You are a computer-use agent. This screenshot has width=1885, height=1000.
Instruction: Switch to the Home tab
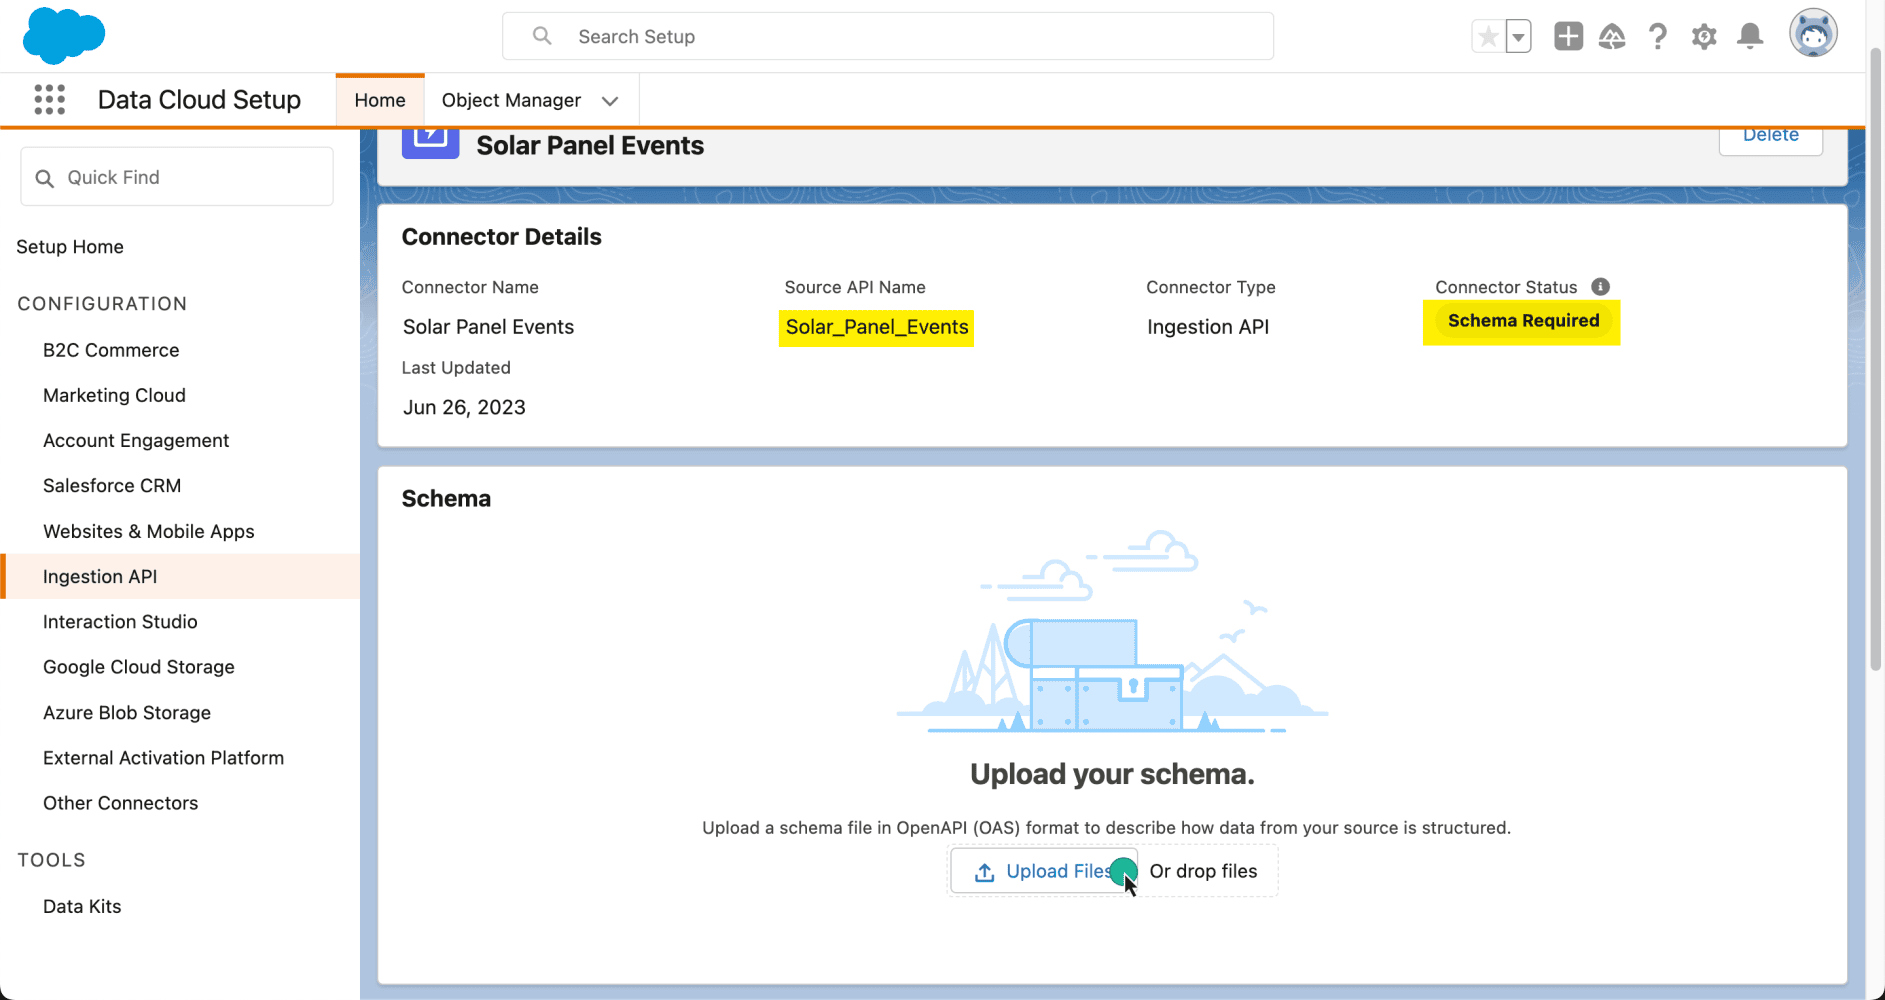click(x=380, y=100)
